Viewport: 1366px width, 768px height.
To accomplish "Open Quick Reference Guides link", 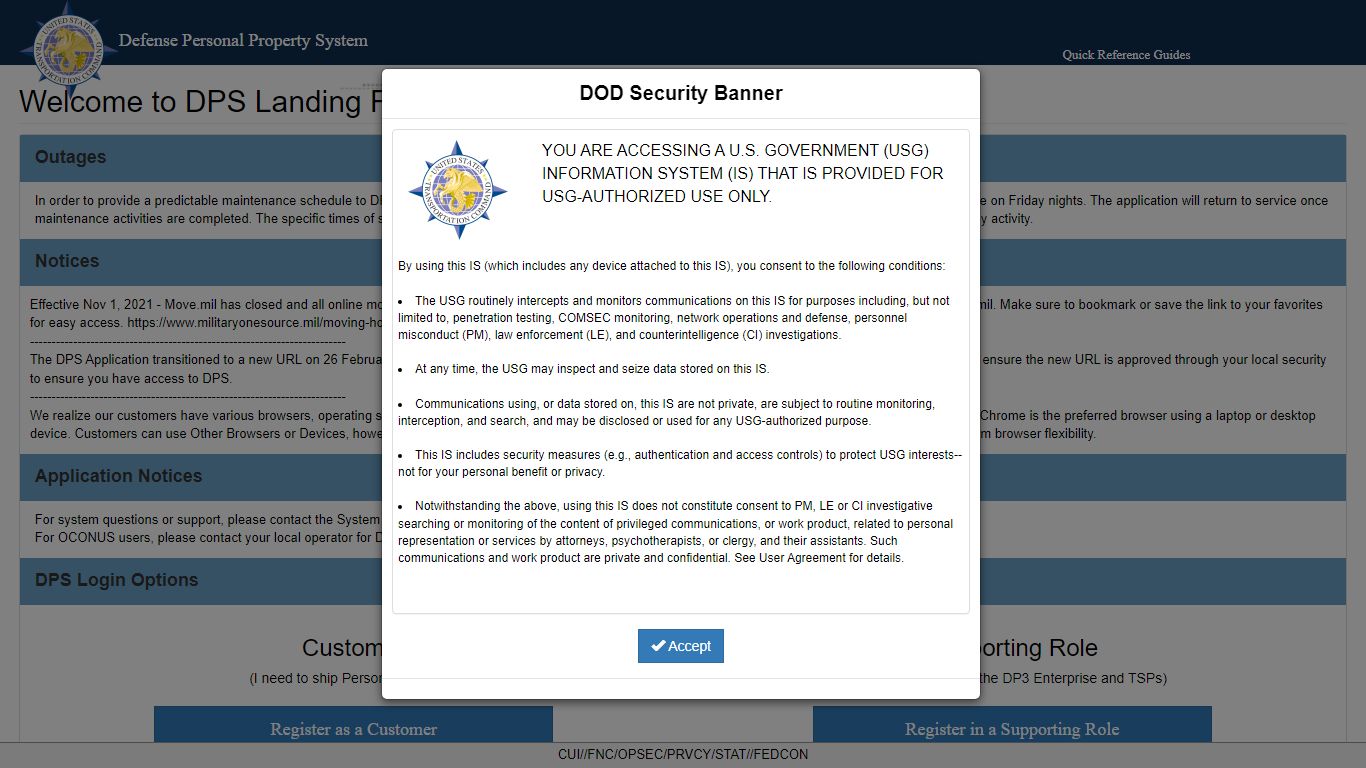I will [x=1126, y=55].
